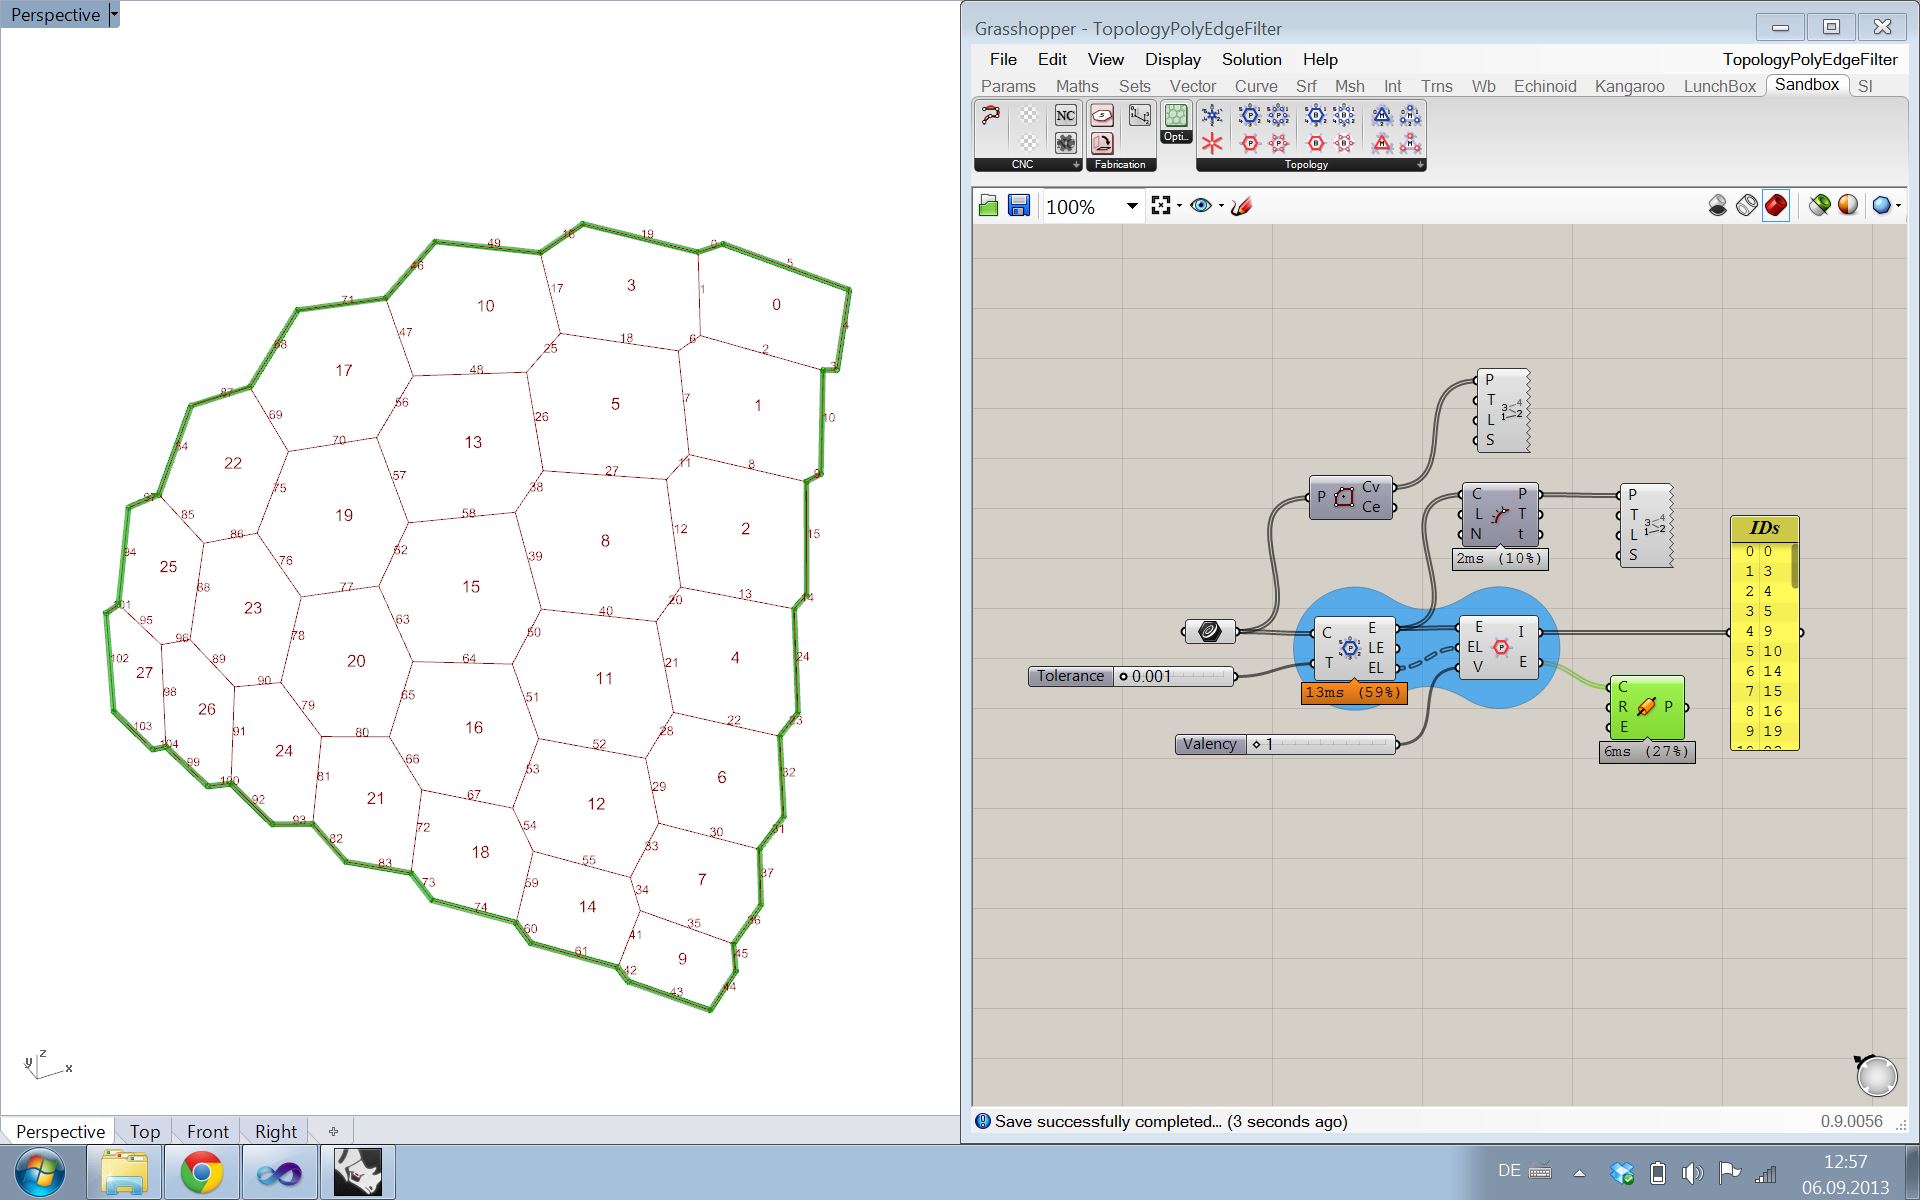The width and height of the screenshot is (1920, 1200).
Task: Open Chrome from the Windows taskbar
Action: click(x=201, y=1172)
